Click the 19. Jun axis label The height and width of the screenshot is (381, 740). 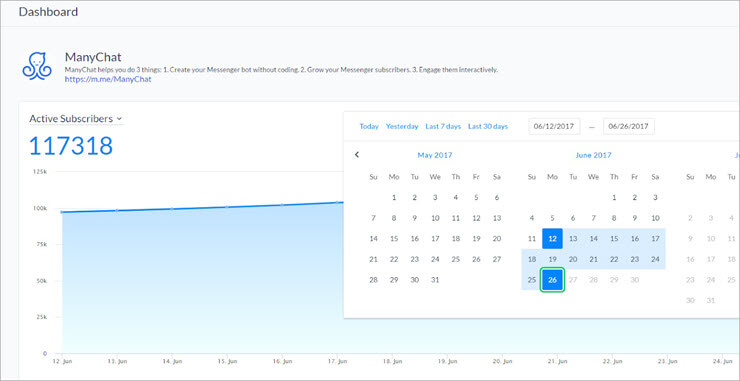(x=447, y=362)
